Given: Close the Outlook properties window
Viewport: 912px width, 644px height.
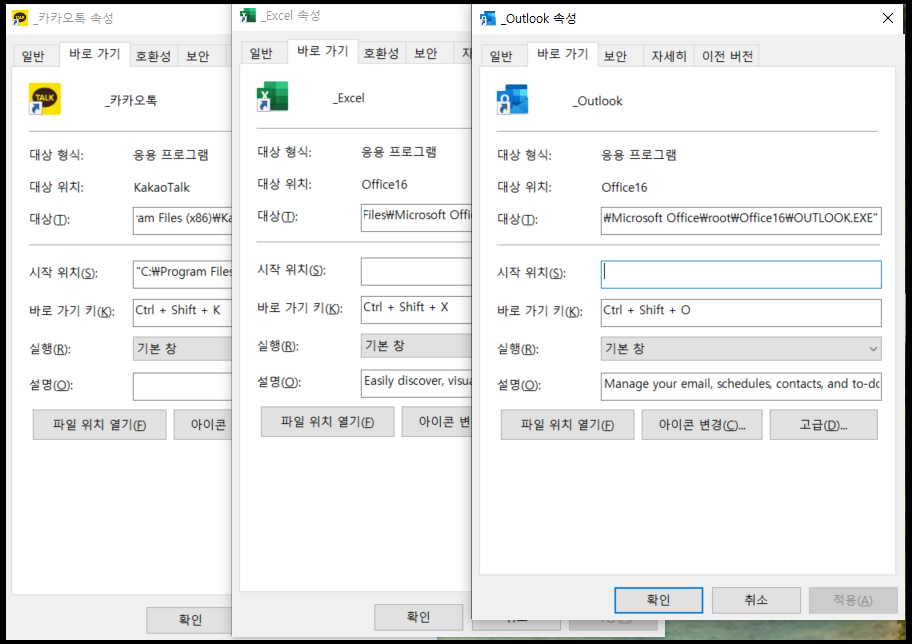Looking at the screenshot, I should pos(888,18).
